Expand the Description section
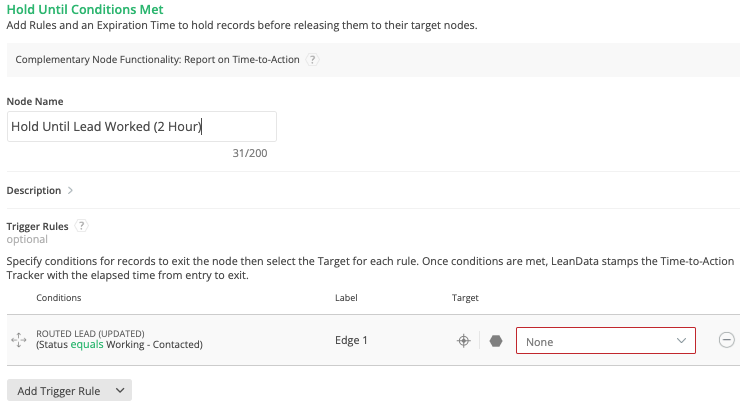The width and height of the screenshot is (748, 408). [x=40, y=190]
